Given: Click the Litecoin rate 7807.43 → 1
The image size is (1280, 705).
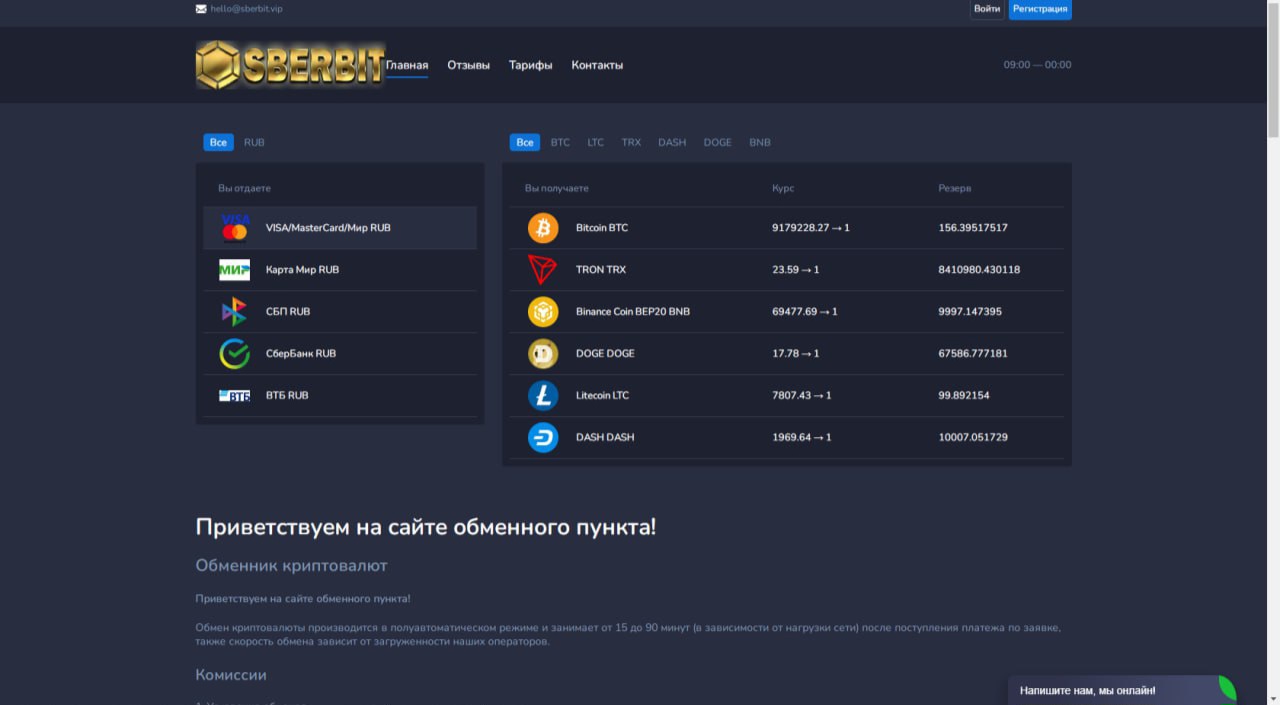Looking at the screenshot, I should point(802,396).
